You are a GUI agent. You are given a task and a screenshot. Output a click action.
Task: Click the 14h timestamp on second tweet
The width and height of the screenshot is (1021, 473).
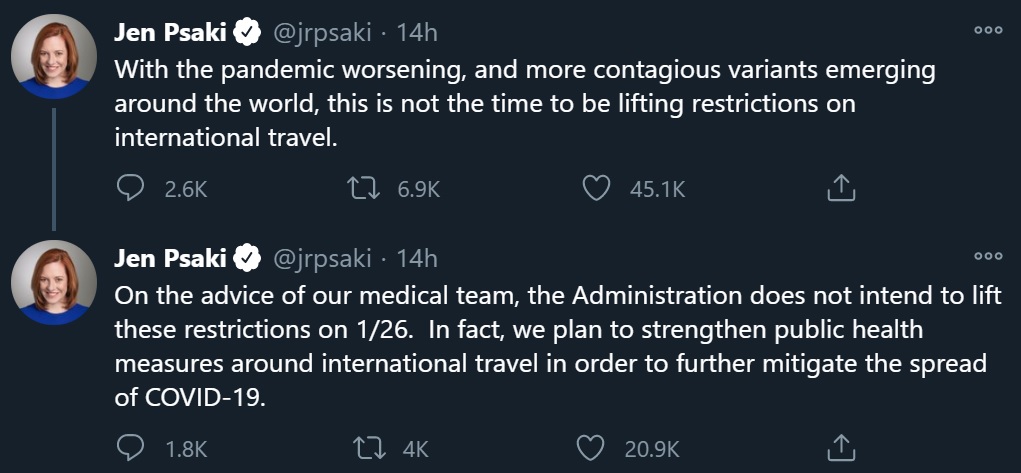point(417,259)
